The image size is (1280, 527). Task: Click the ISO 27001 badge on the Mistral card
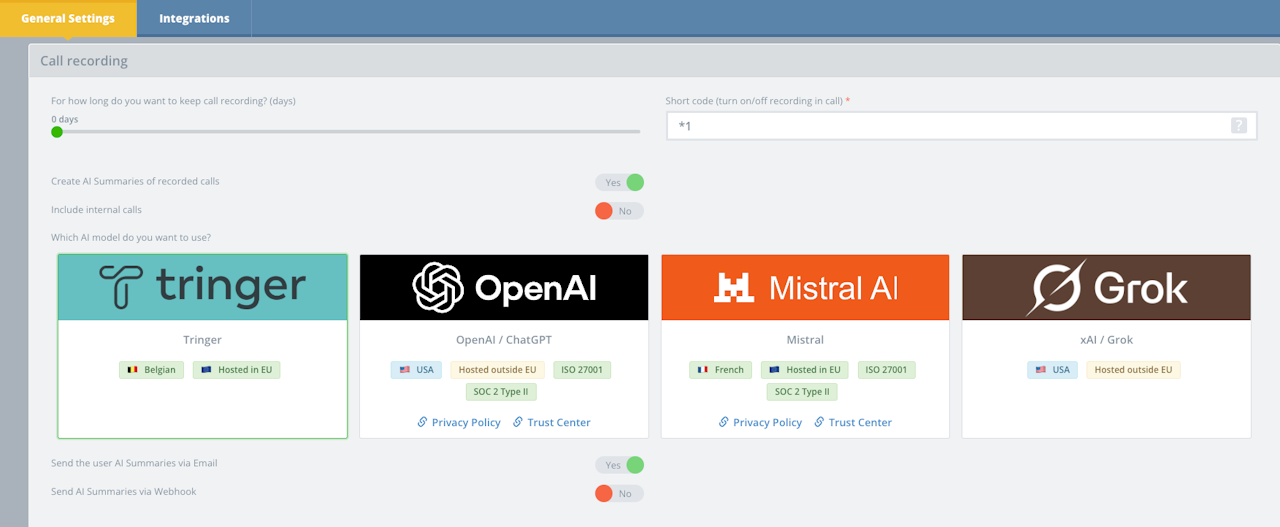[x=886, y=370]
